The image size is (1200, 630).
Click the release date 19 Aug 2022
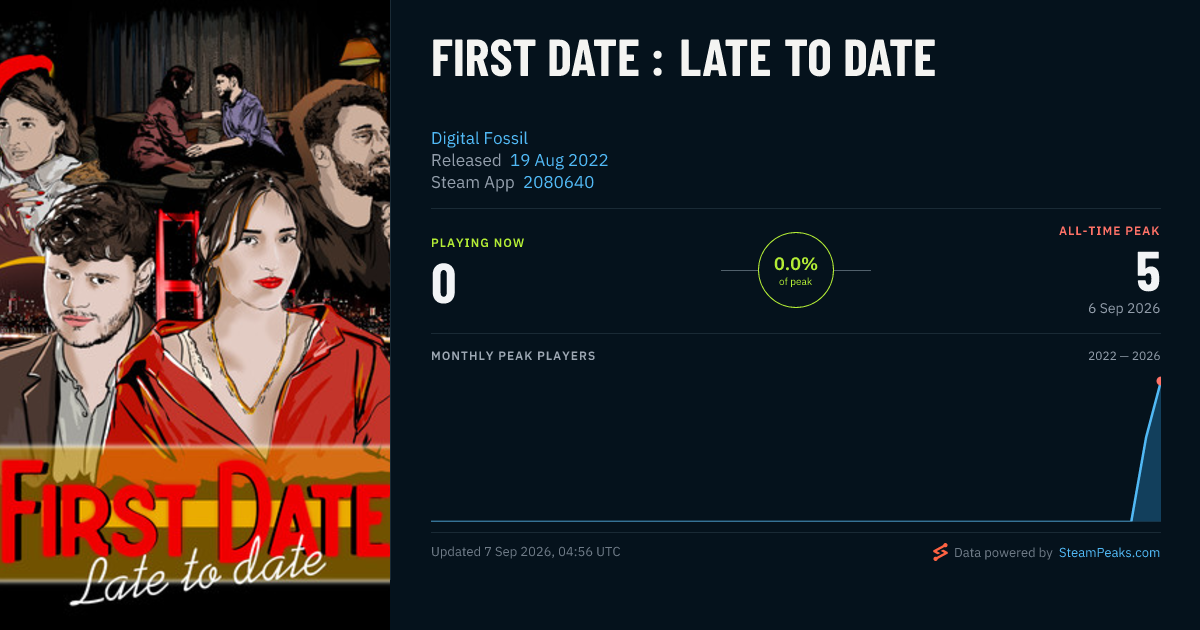pos(559,160)
